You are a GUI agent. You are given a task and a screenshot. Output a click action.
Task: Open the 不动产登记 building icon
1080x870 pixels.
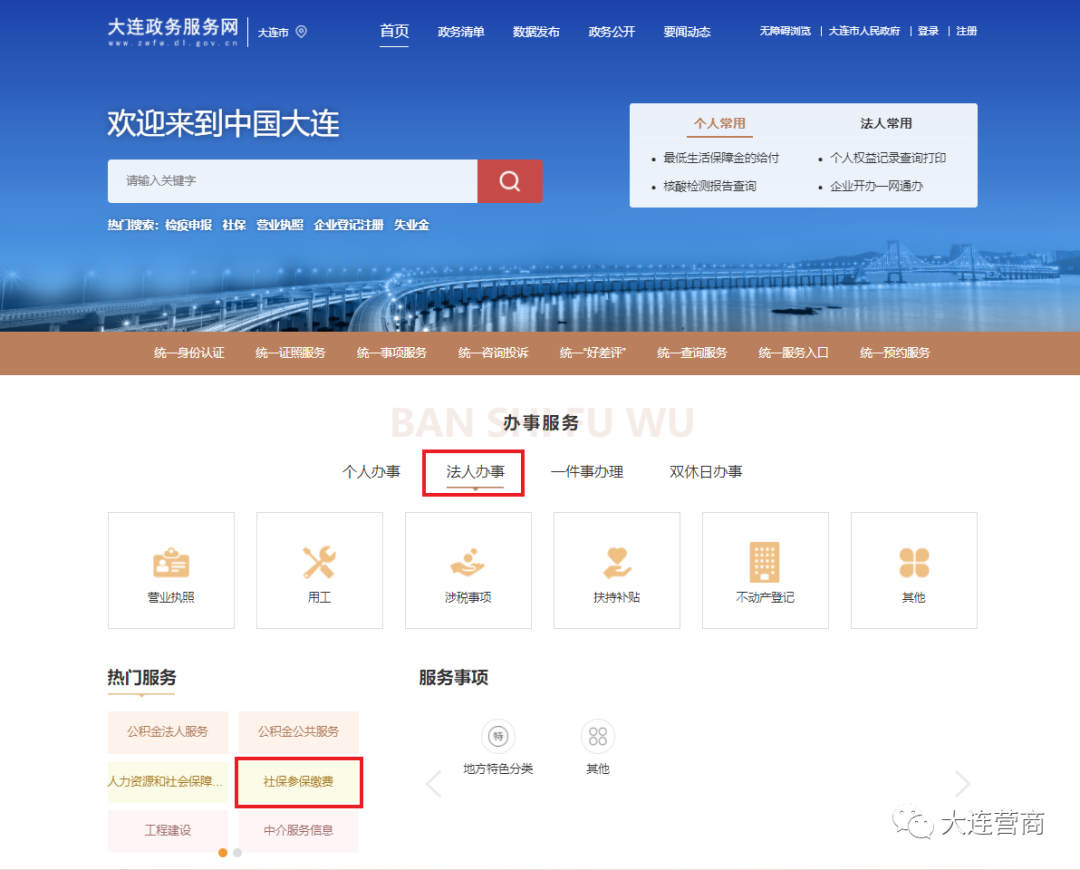[x=765, y=563]
